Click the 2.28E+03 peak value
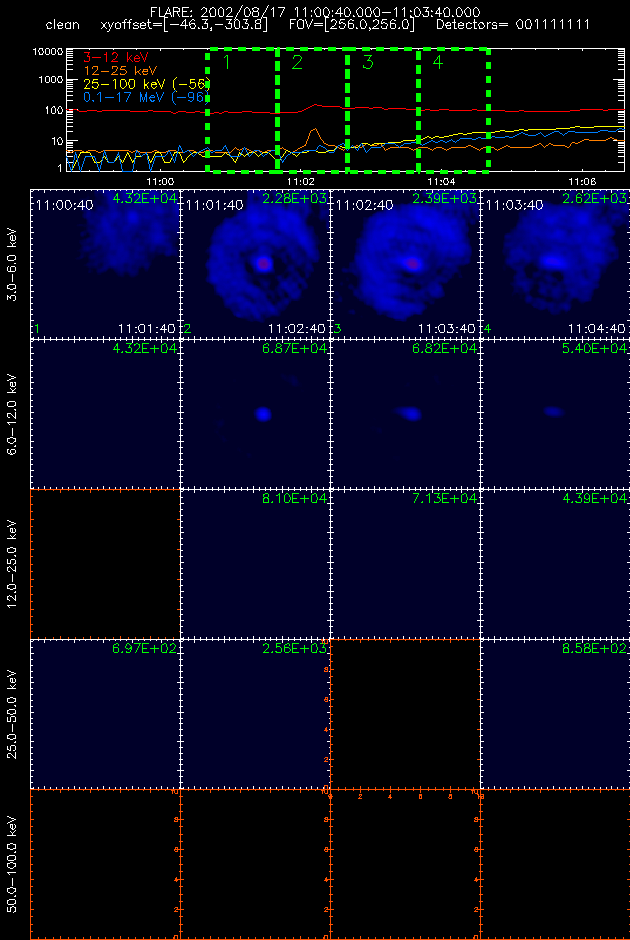The width and height of the screenshot is (630, 940). pyautogui.click(x=294, y=198)
